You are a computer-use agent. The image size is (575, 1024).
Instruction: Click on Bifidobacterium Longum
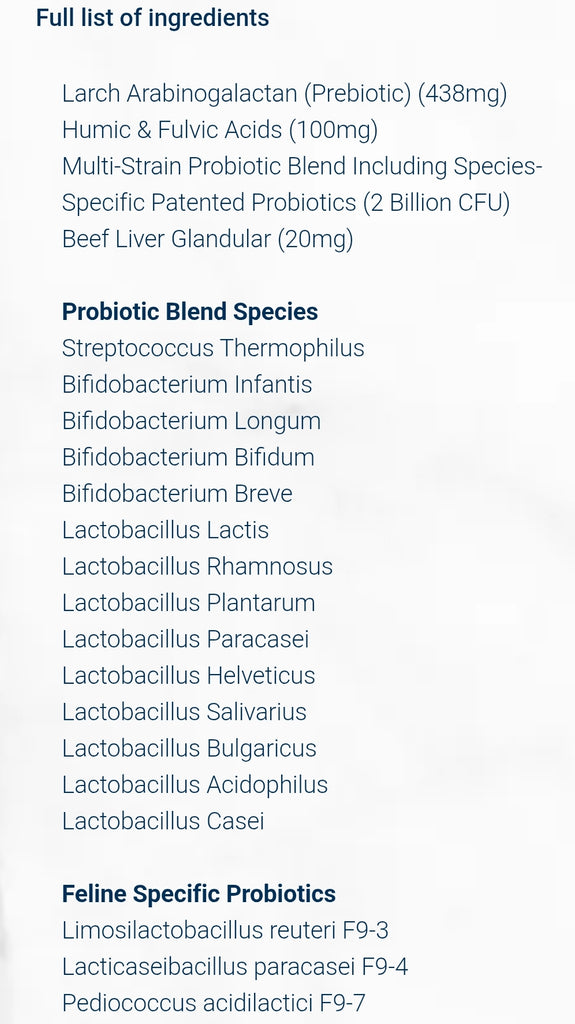tap(191, 421)
